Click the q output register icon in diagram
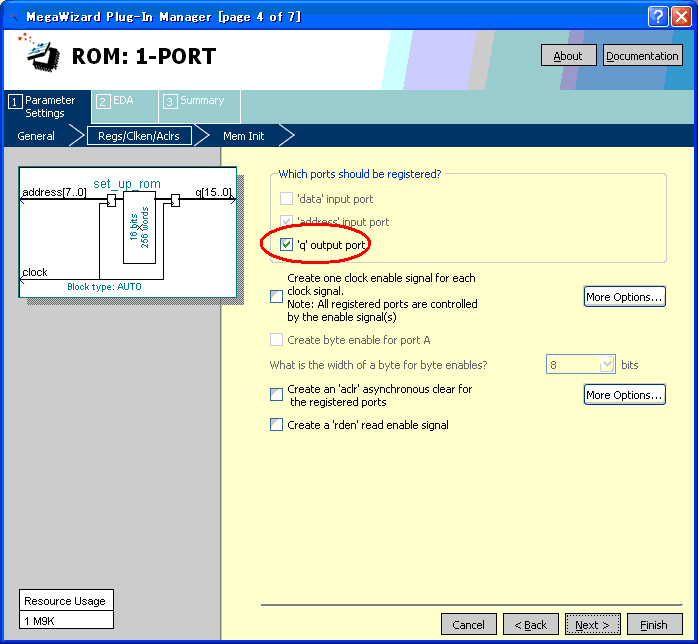The width and height of the screenshot is (698, 644). [x=175, y=201]
